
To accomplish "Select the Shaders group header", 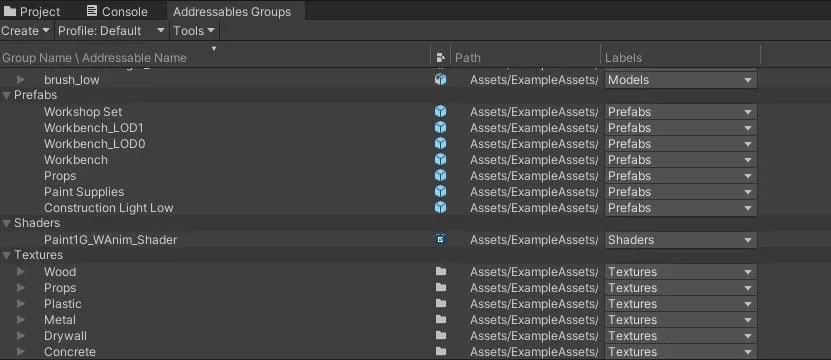I will [x=37, y=223].
